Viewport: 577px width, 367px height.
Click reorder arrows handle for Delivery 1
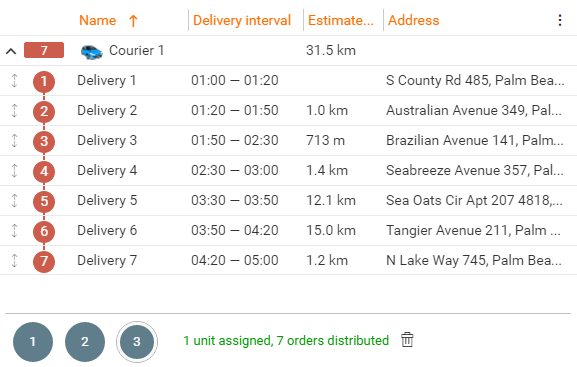(14, 81)
